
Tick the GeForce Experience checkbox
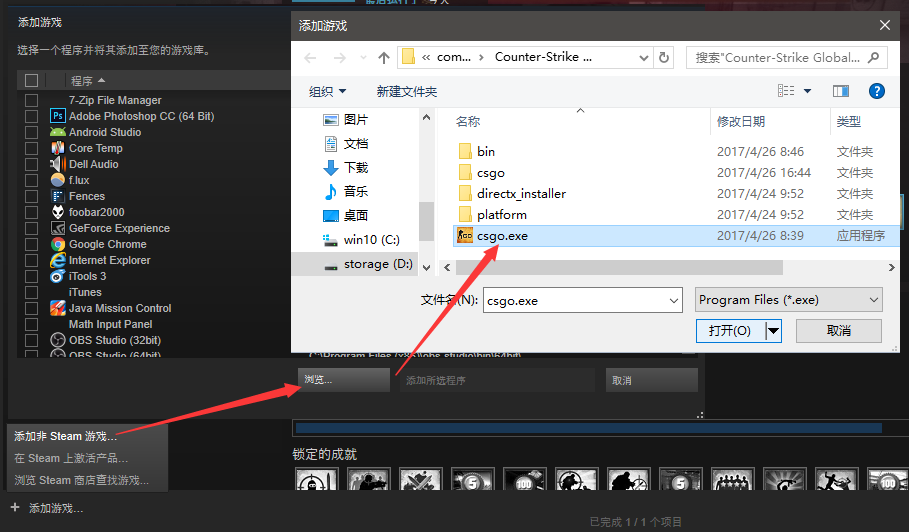[31, 228]
